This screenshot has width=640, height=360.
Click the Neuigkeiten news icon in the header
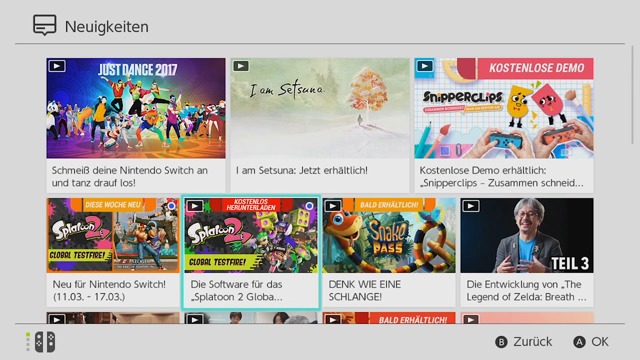click(44, 25)
